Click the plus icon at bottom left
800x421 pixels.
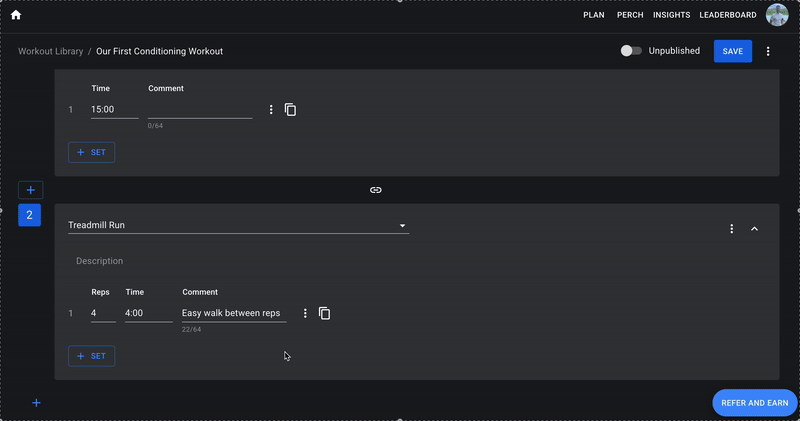36,403
